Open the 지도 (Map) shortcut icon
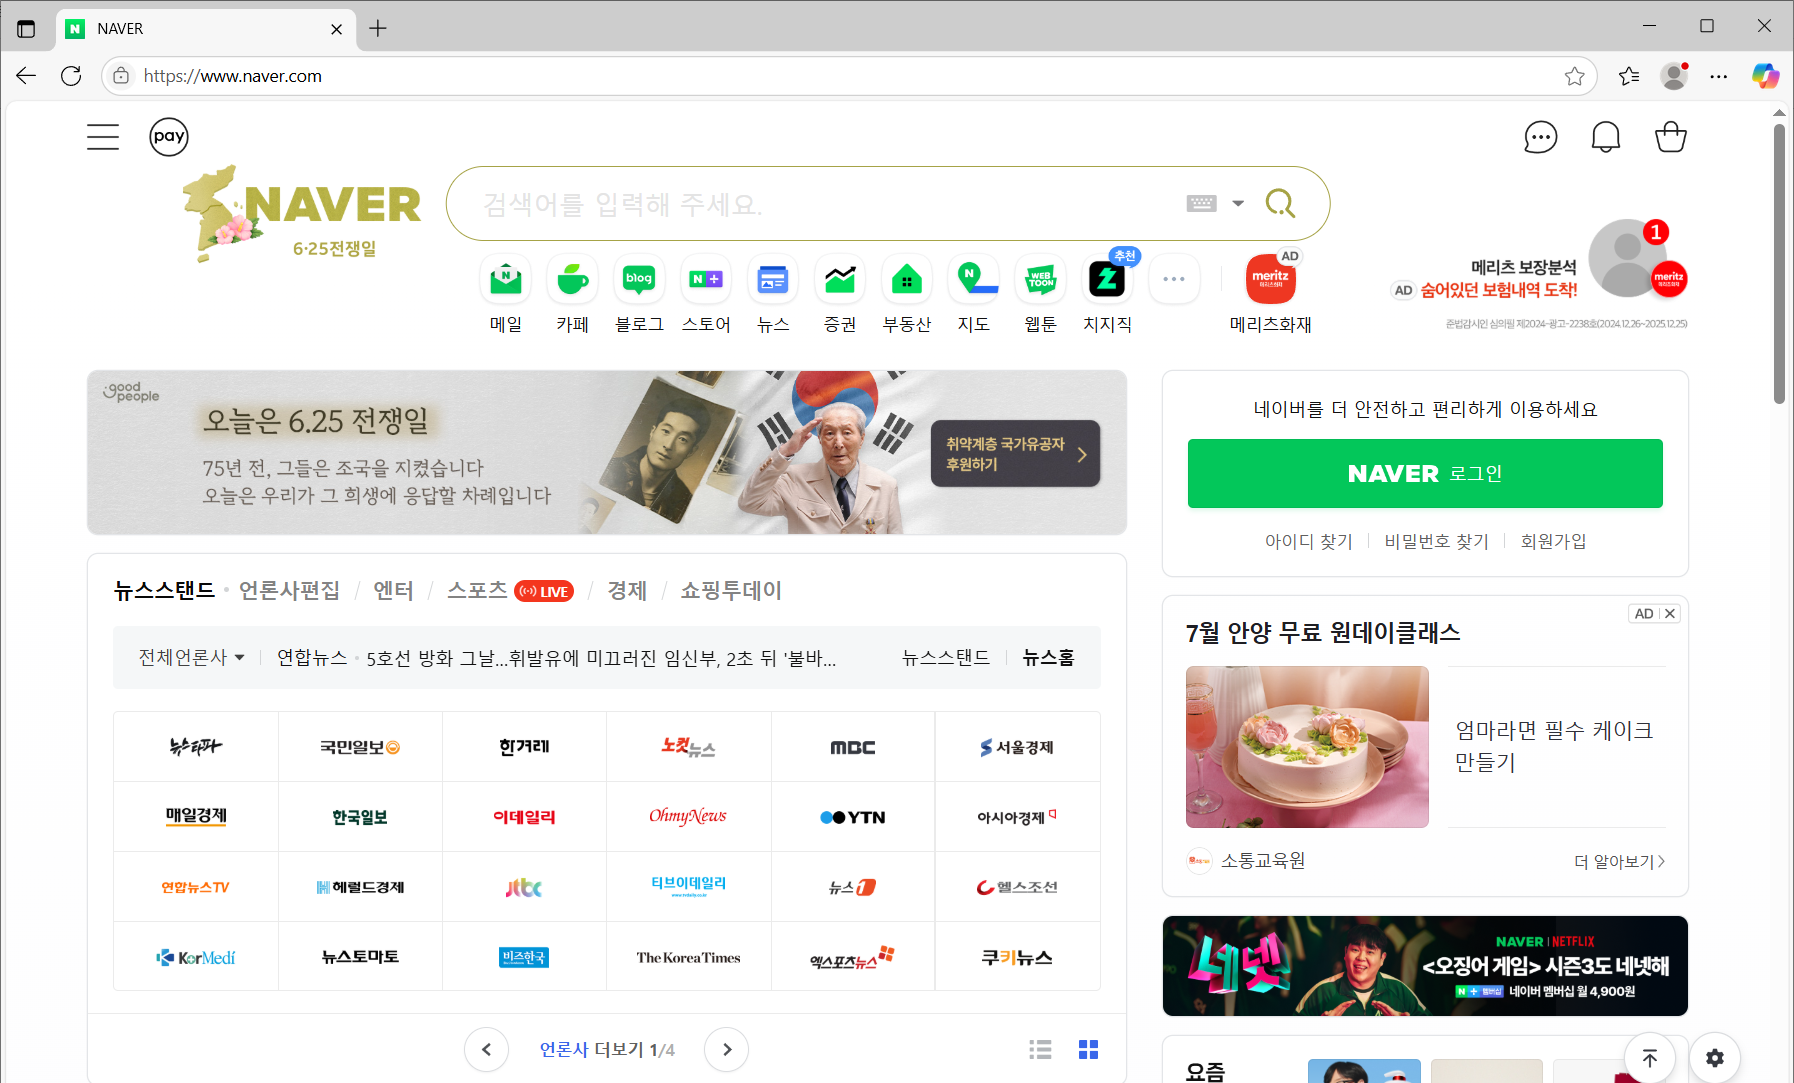The width and height of the screenshot is (1794, 1083). point(974,279)
